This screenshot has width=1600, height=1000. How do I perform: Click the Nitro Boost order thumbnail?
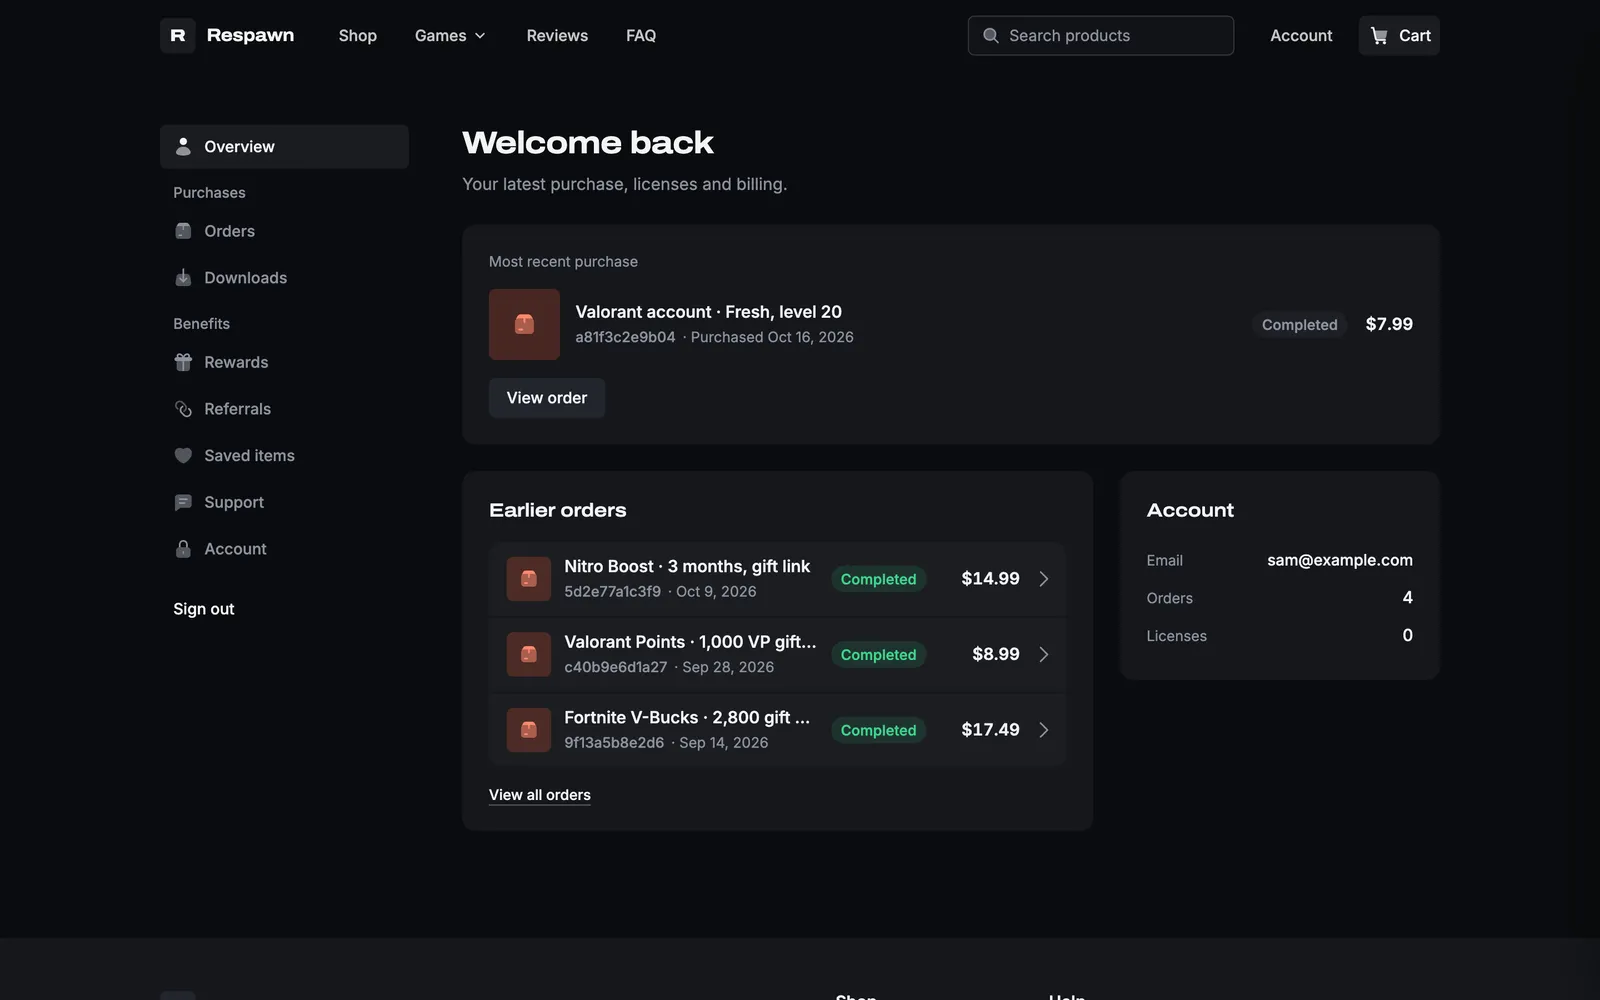pyautogui.click(x=529, y=579)
